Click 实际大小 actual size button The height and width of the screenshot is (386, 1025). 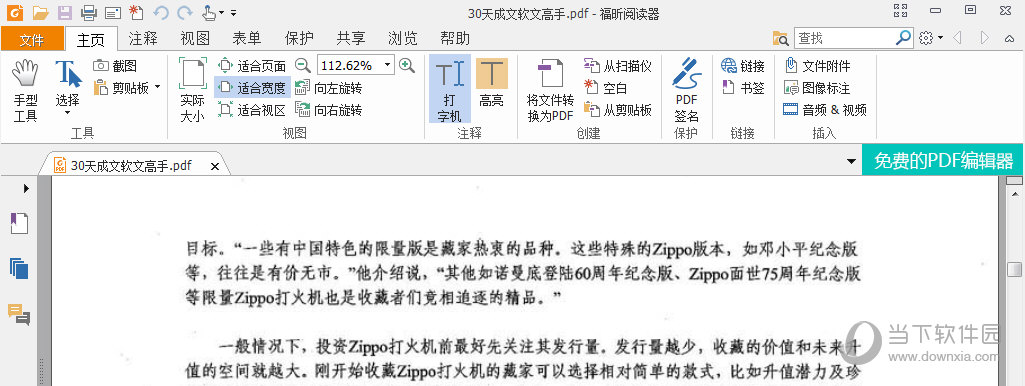pos(192,90)
